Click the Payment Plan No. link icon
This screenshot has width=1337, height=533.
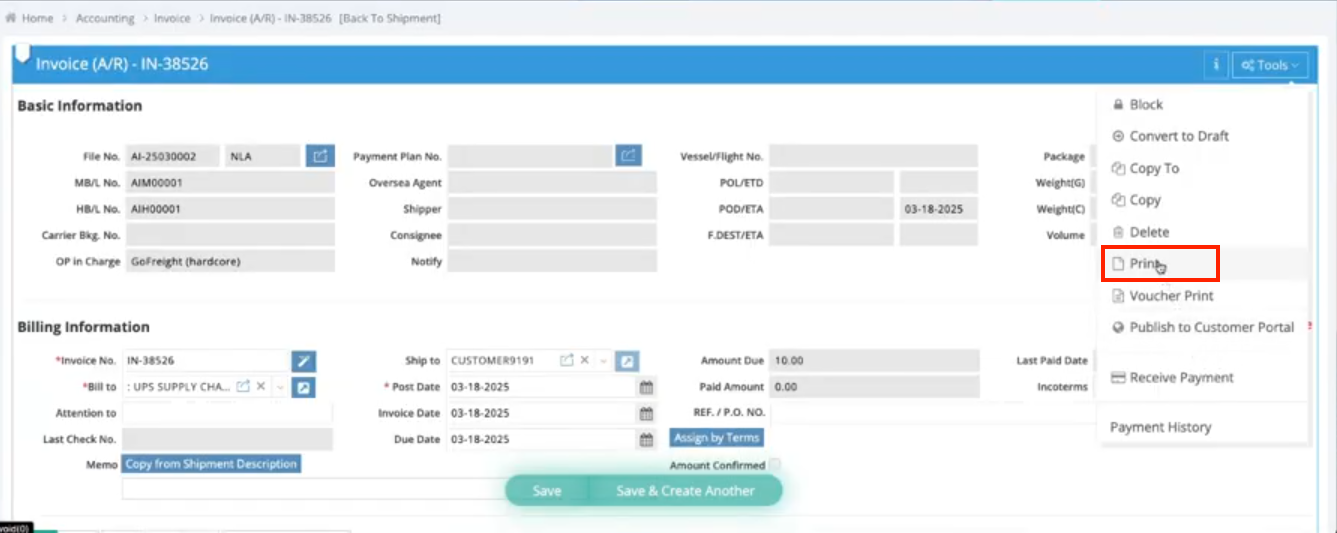tap(628, 156)
